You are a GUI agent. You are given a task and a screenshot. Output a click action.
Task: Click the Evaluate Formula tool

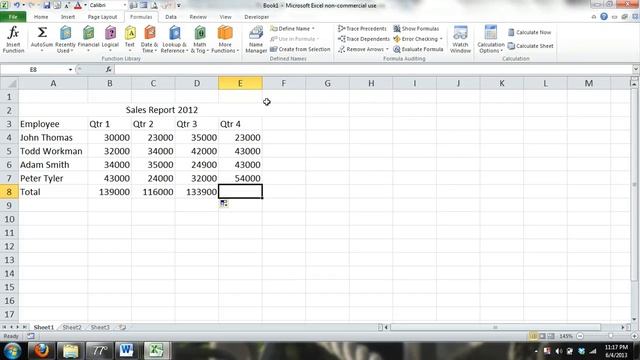click(x=418, y=49)
